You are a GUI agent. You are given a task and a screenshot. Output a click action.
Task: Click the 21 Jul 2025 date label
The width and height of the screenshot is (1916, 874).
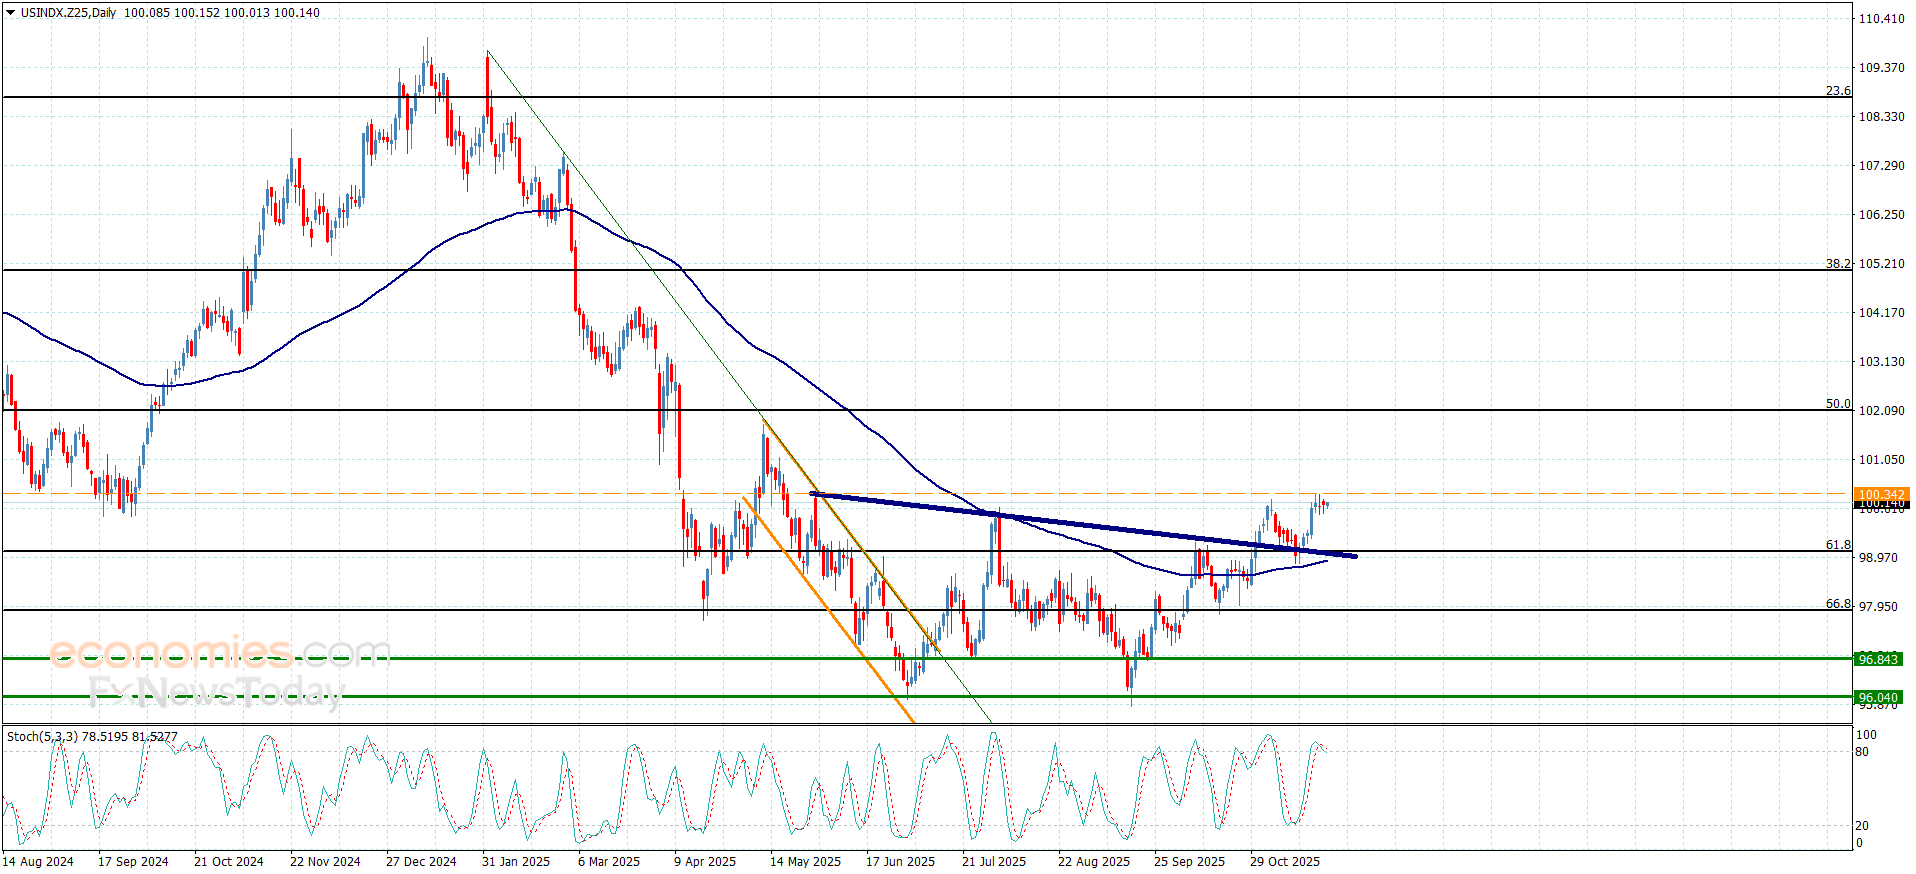pyautogui.click(x=994, y=861)
